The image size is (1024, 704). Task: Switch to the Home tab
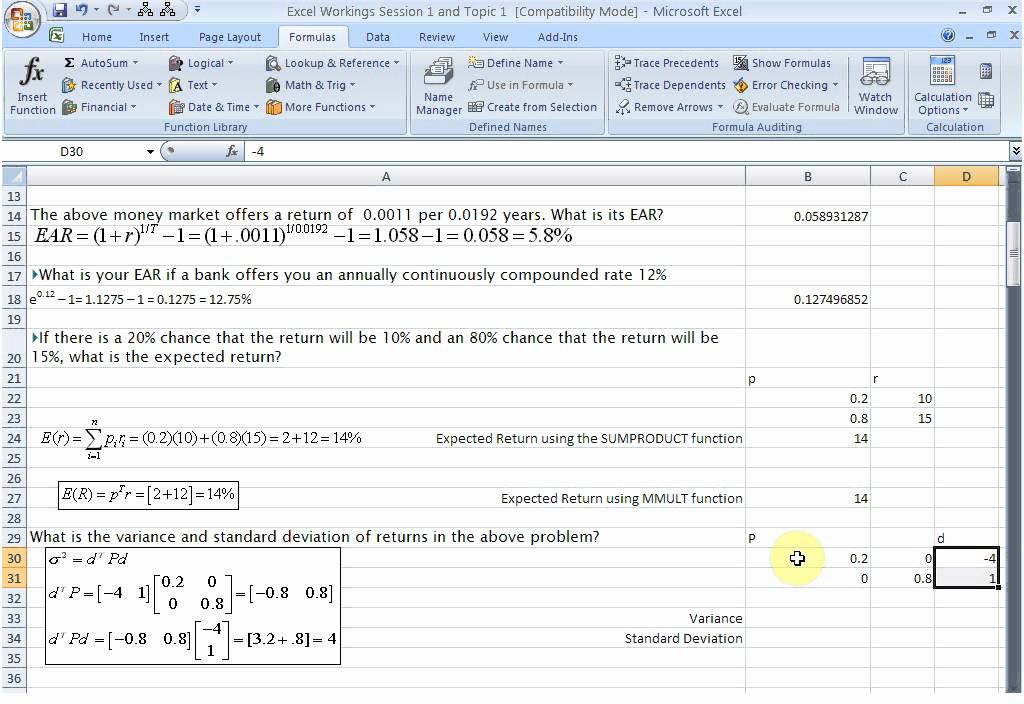point(97,37)
